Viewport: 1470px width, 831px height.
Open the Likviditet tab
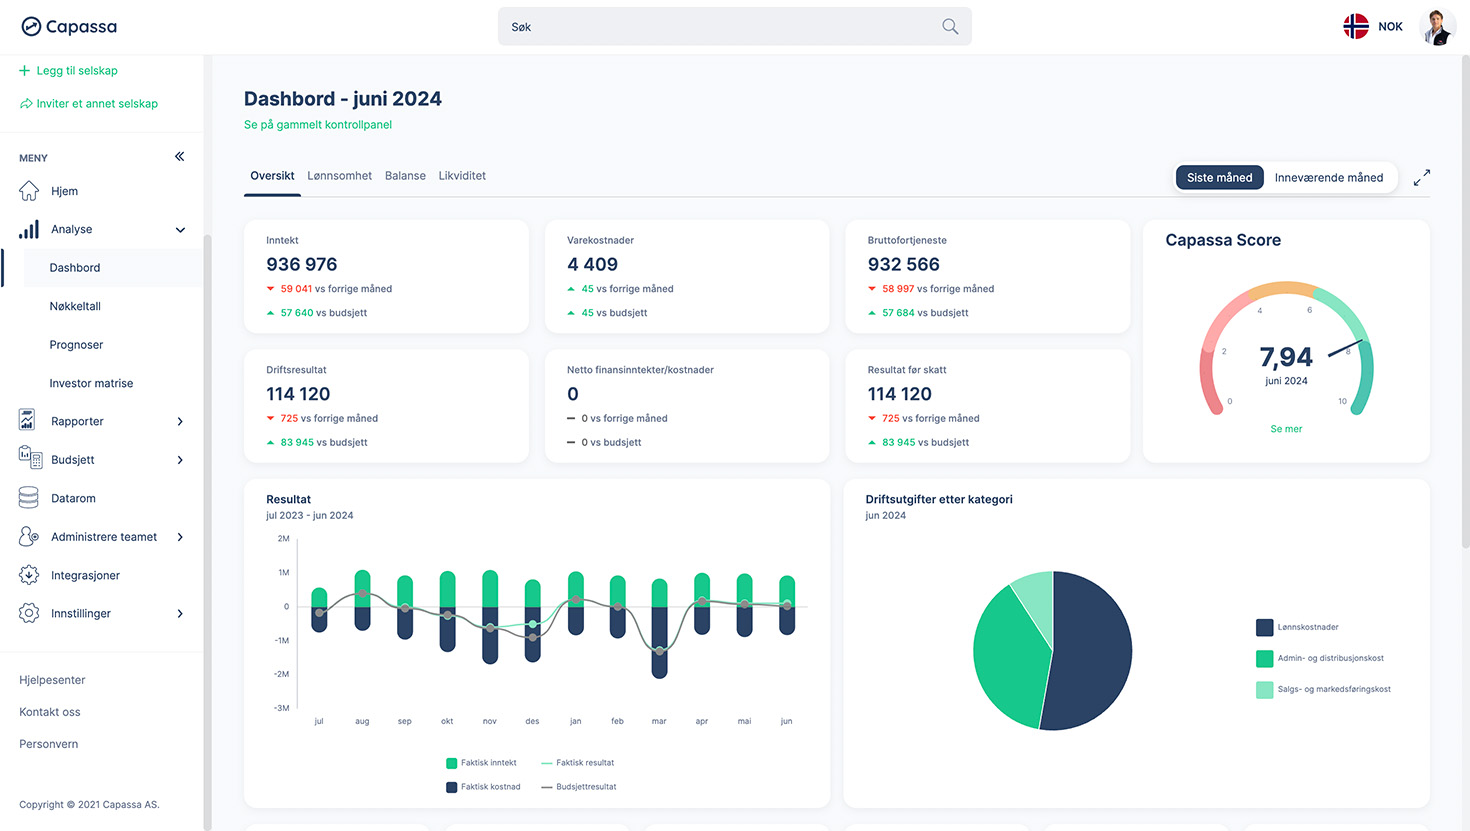click(462, 176)
